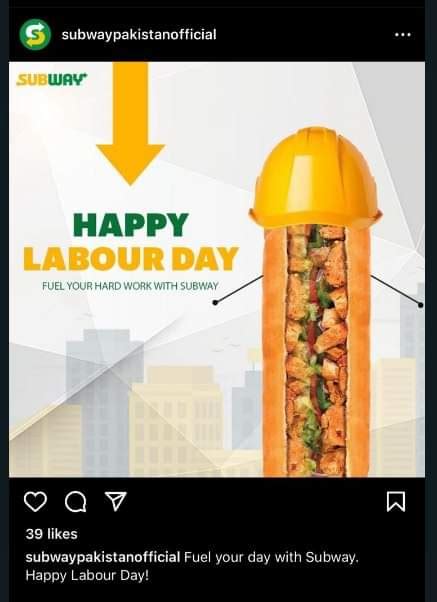Tap the Subway profile avatar
The image size is (437, 602).
tap(35, 35)
